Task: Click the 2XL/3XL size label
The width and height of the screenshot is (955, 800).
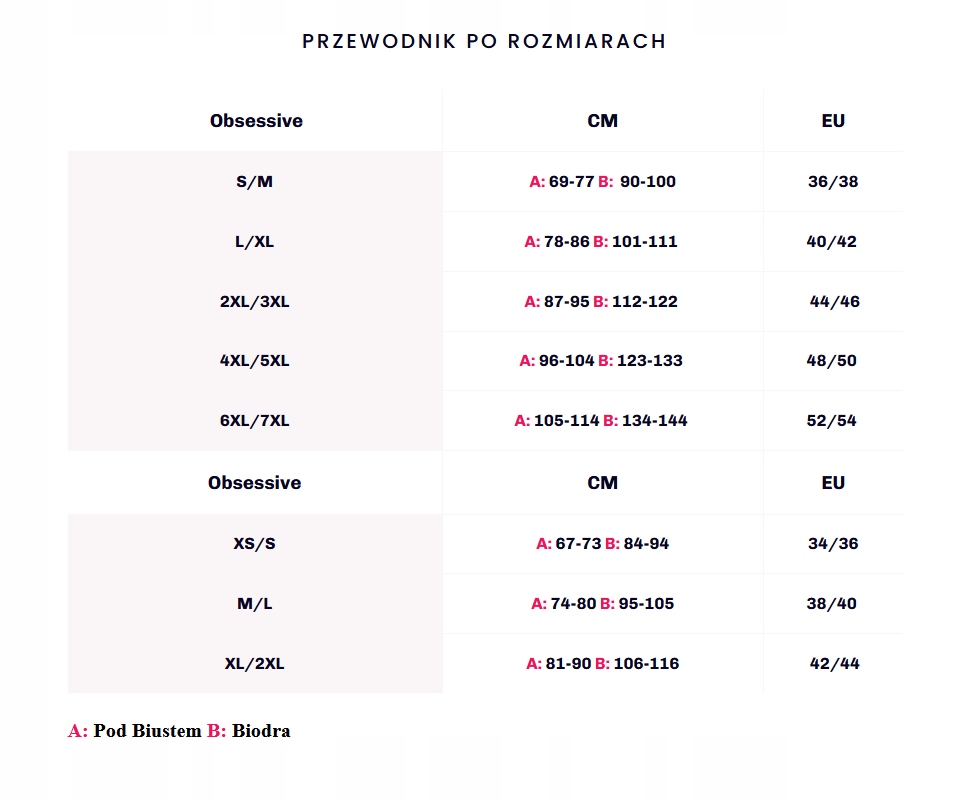Action: [x=255, y=302]
